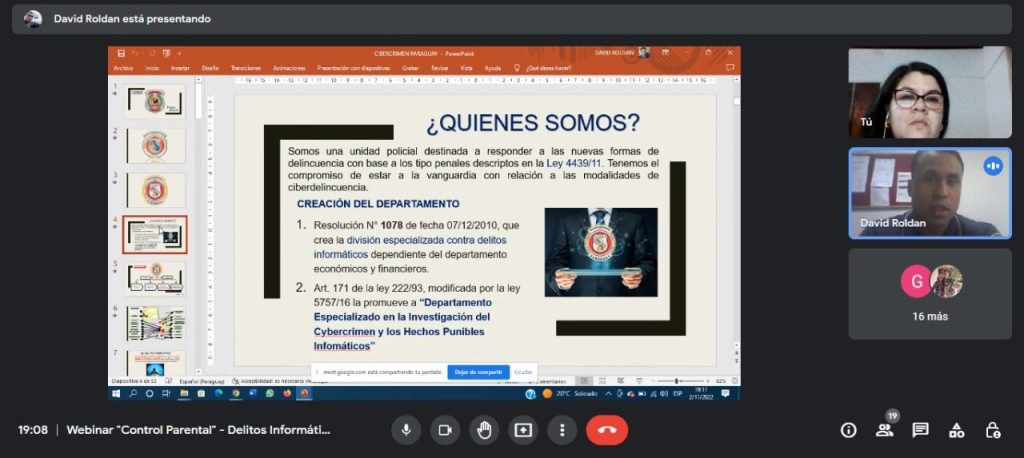Open the chat panel icon
Screen dimensions: 1024x458
[920, 430]
